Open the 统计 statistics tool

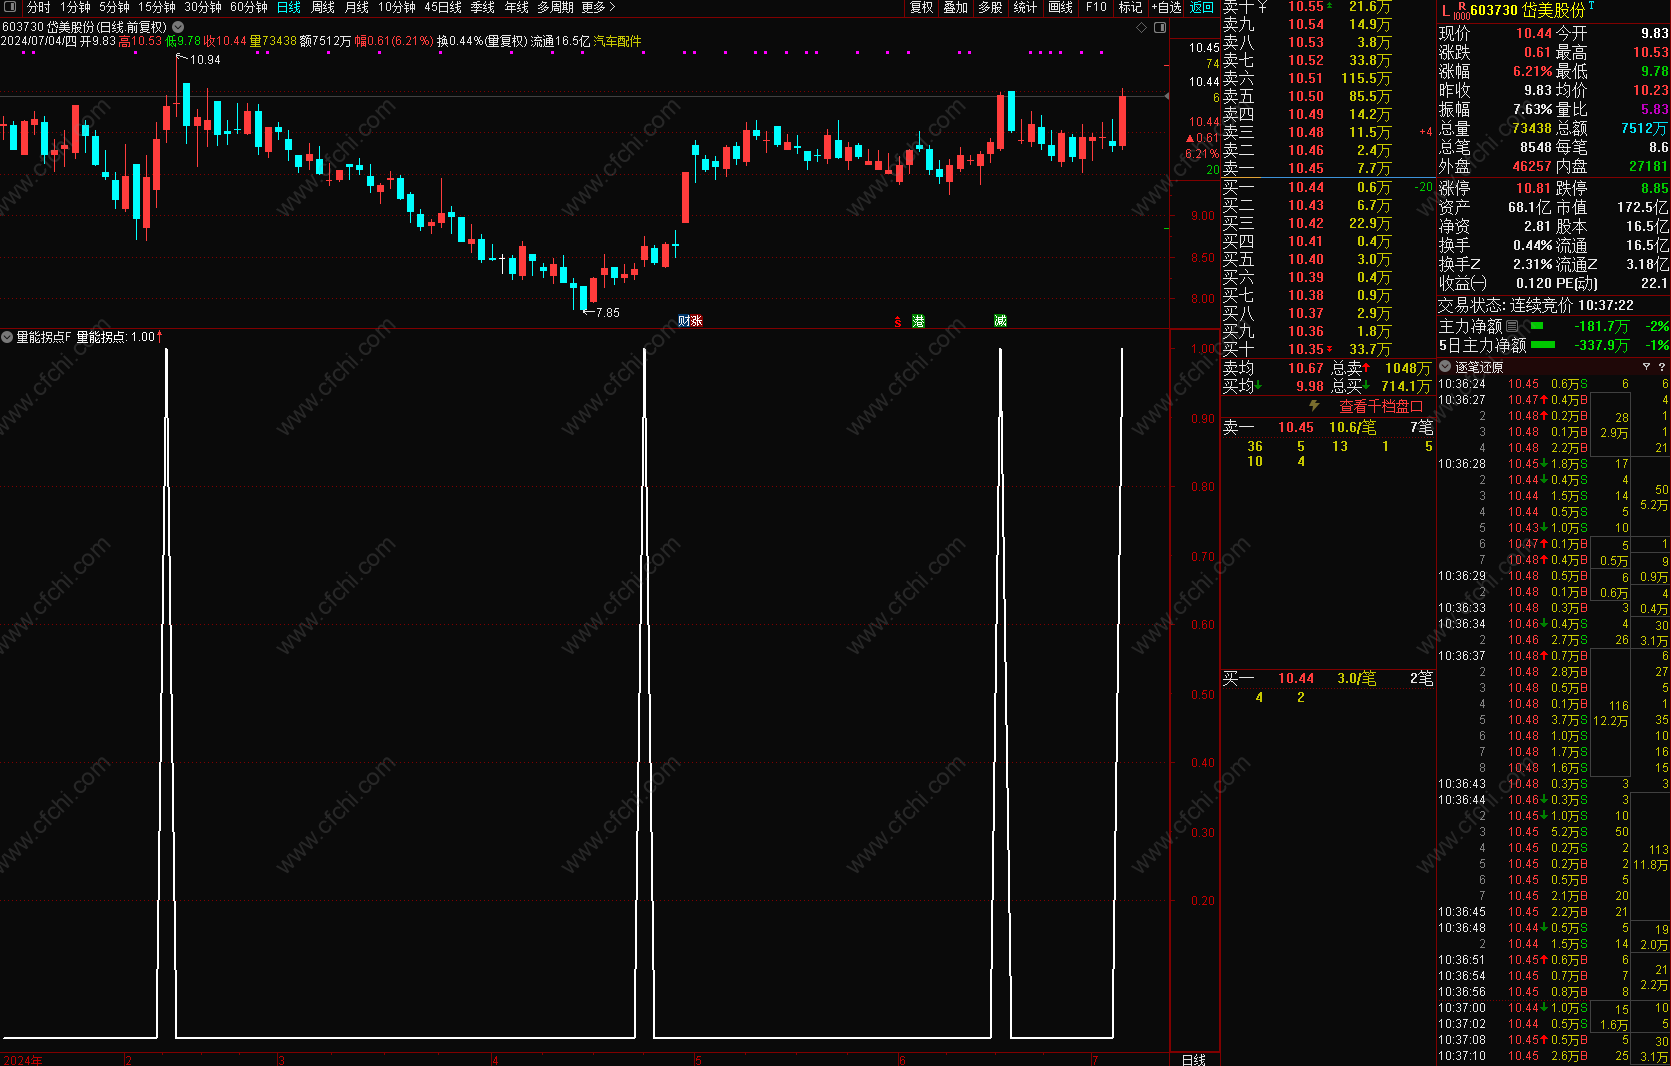click(1025, 7)
